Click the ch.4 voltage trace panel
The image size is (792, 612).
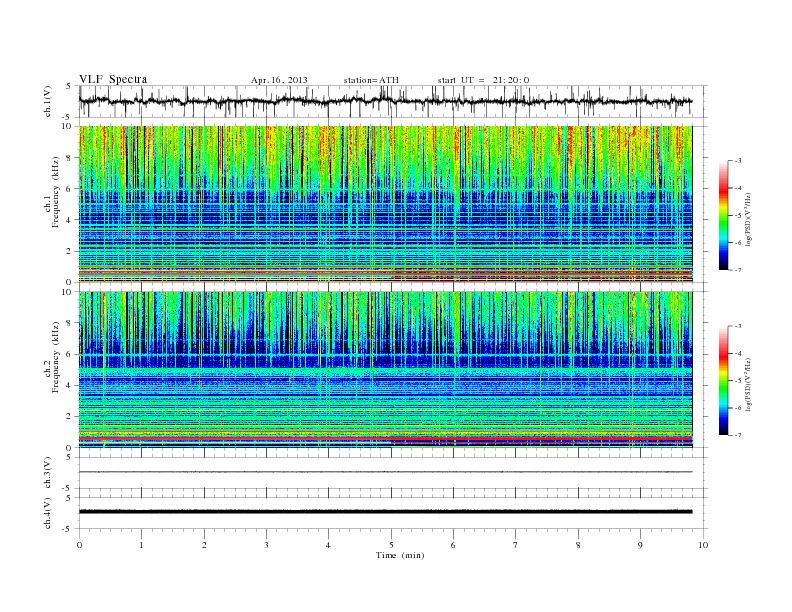click(x=393, y=512)
